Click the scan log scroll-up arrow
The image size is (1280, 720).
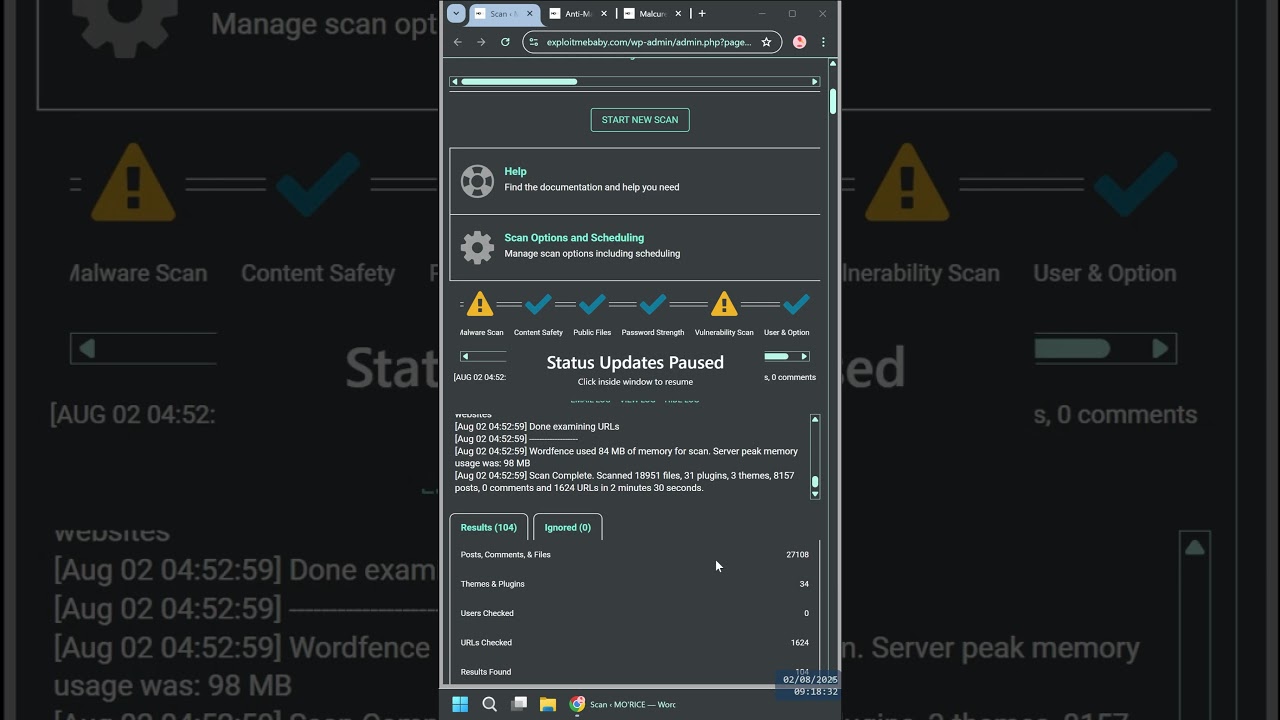tap(815, 420)
